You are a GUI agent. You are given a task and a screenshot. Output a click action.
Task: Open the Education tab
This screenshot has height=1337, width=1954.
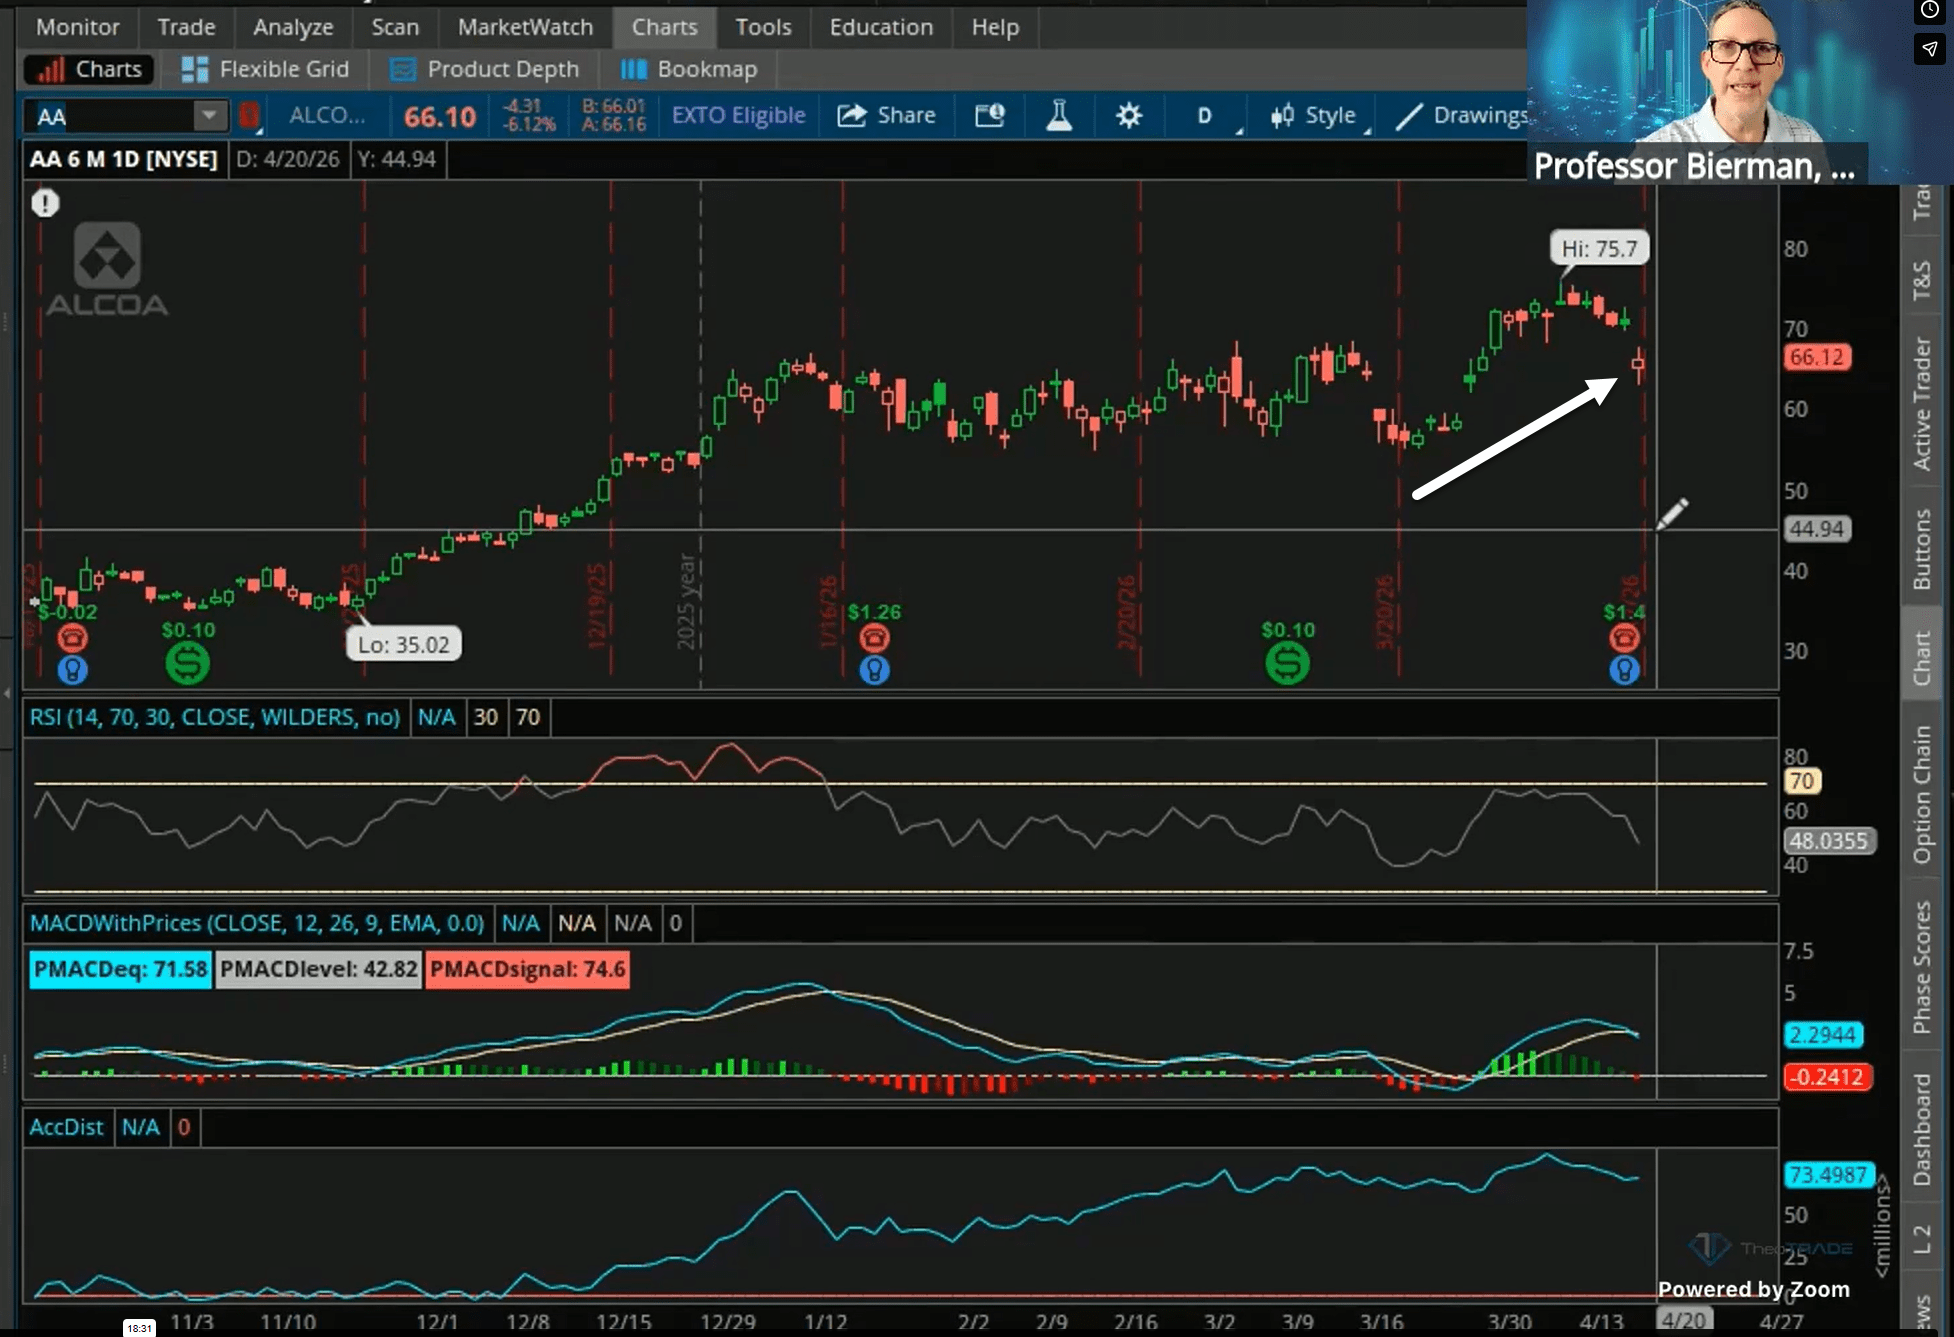tap(881, 27)
